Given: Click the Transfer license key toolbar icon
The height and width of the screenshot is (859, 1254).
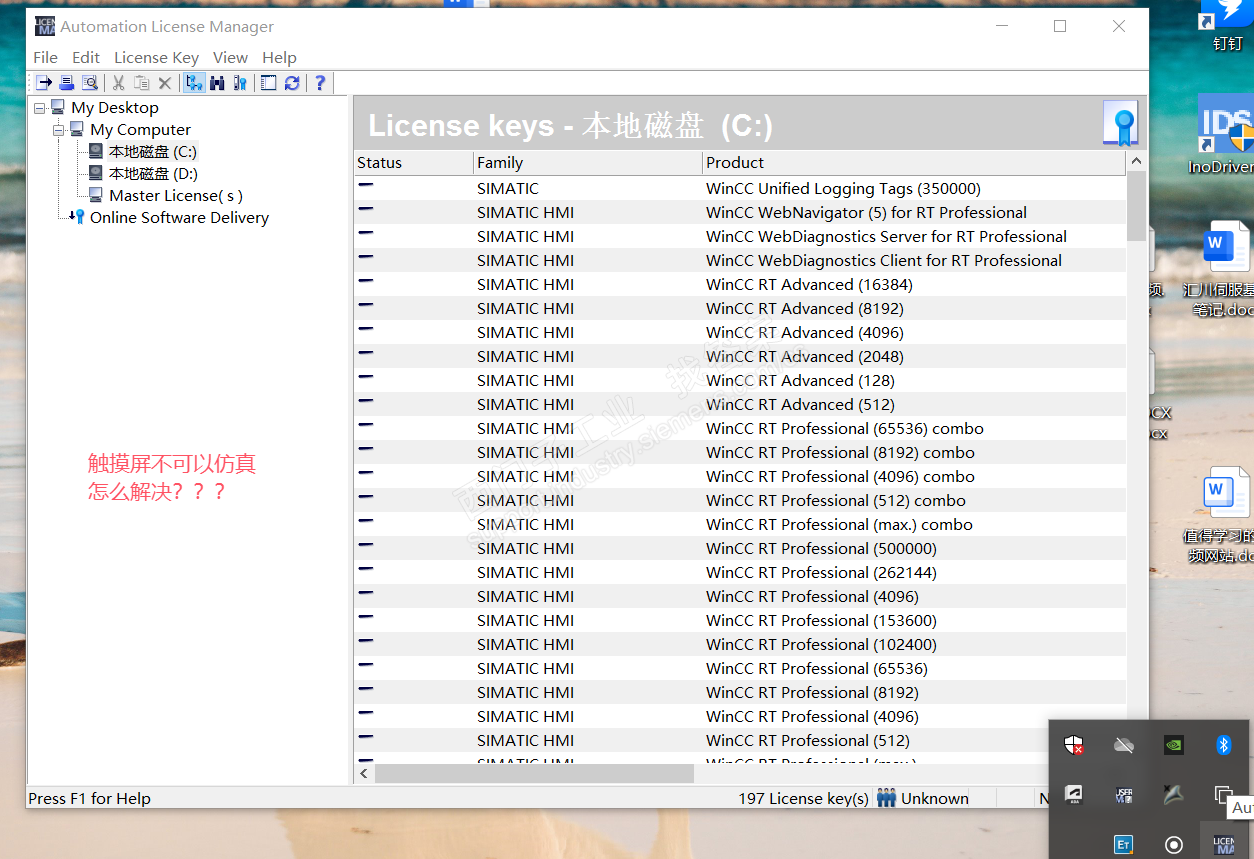Looking at the screenshot, I should (44, 83).
